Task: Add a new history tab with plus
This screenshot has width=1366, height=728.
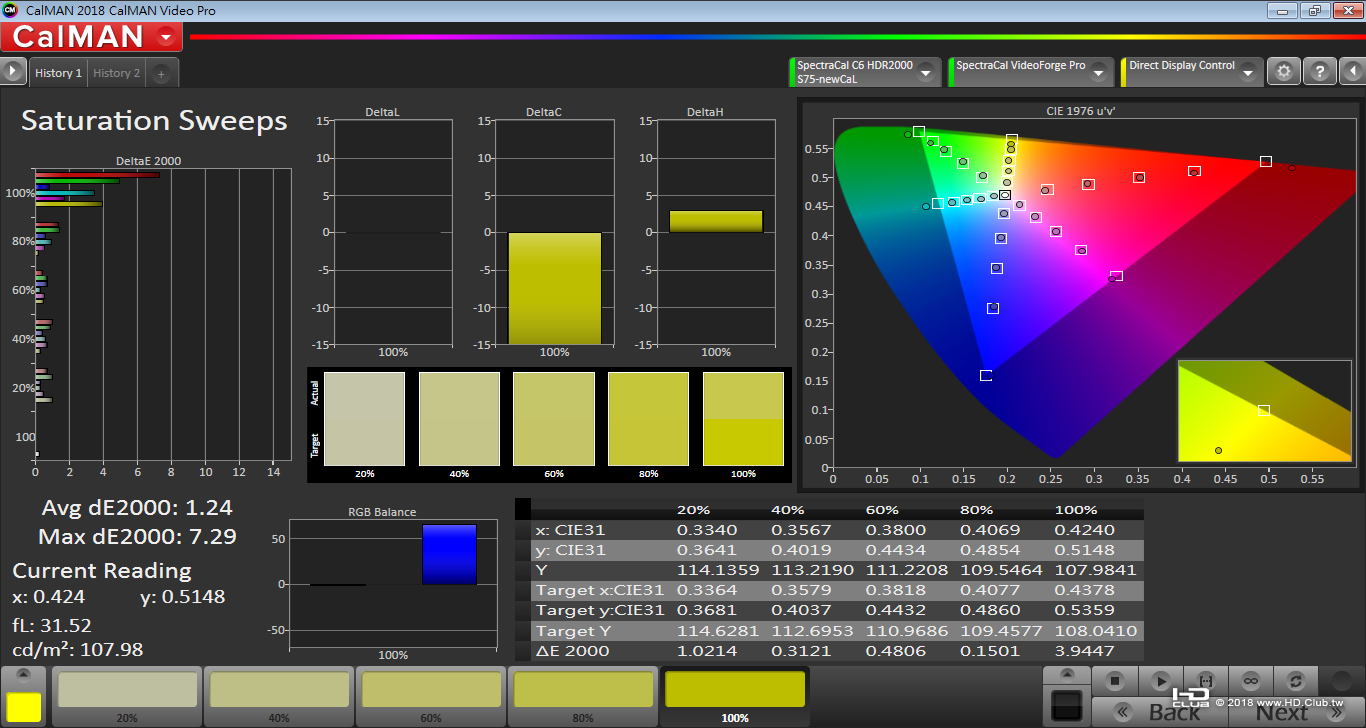Action: coord(161,74)
